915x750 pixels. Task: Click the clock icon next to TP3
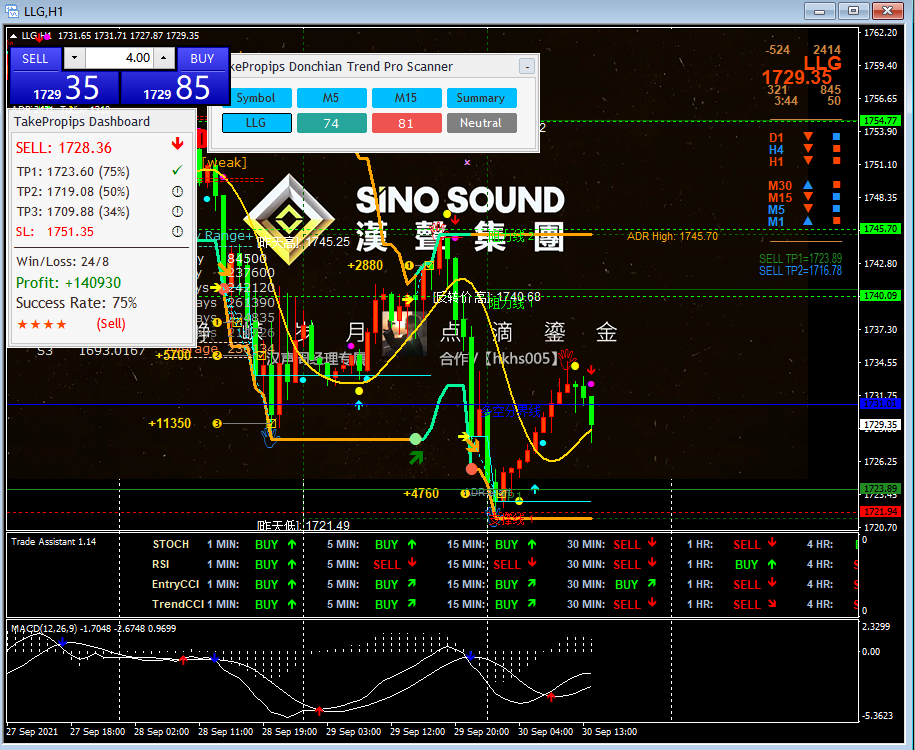click(x=177, y=211)
